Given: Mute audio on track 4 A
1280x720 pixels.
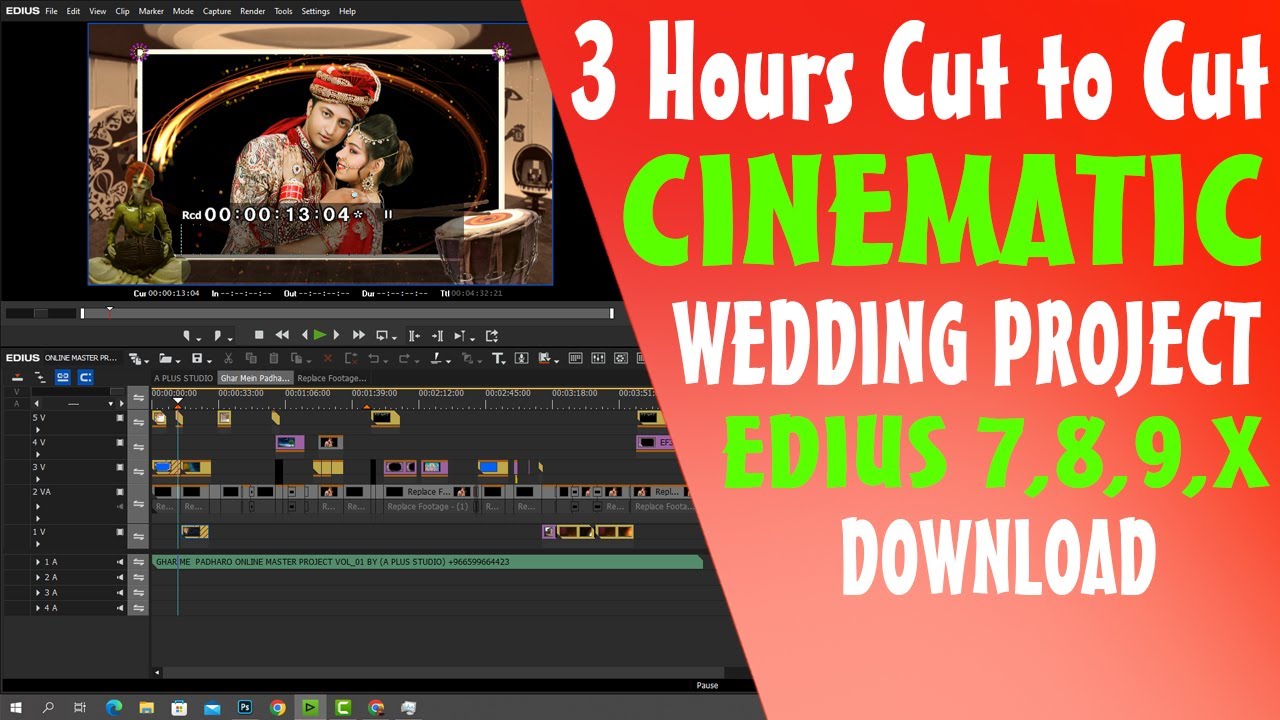Looking at the screenshot, I should tap(120, 608).
